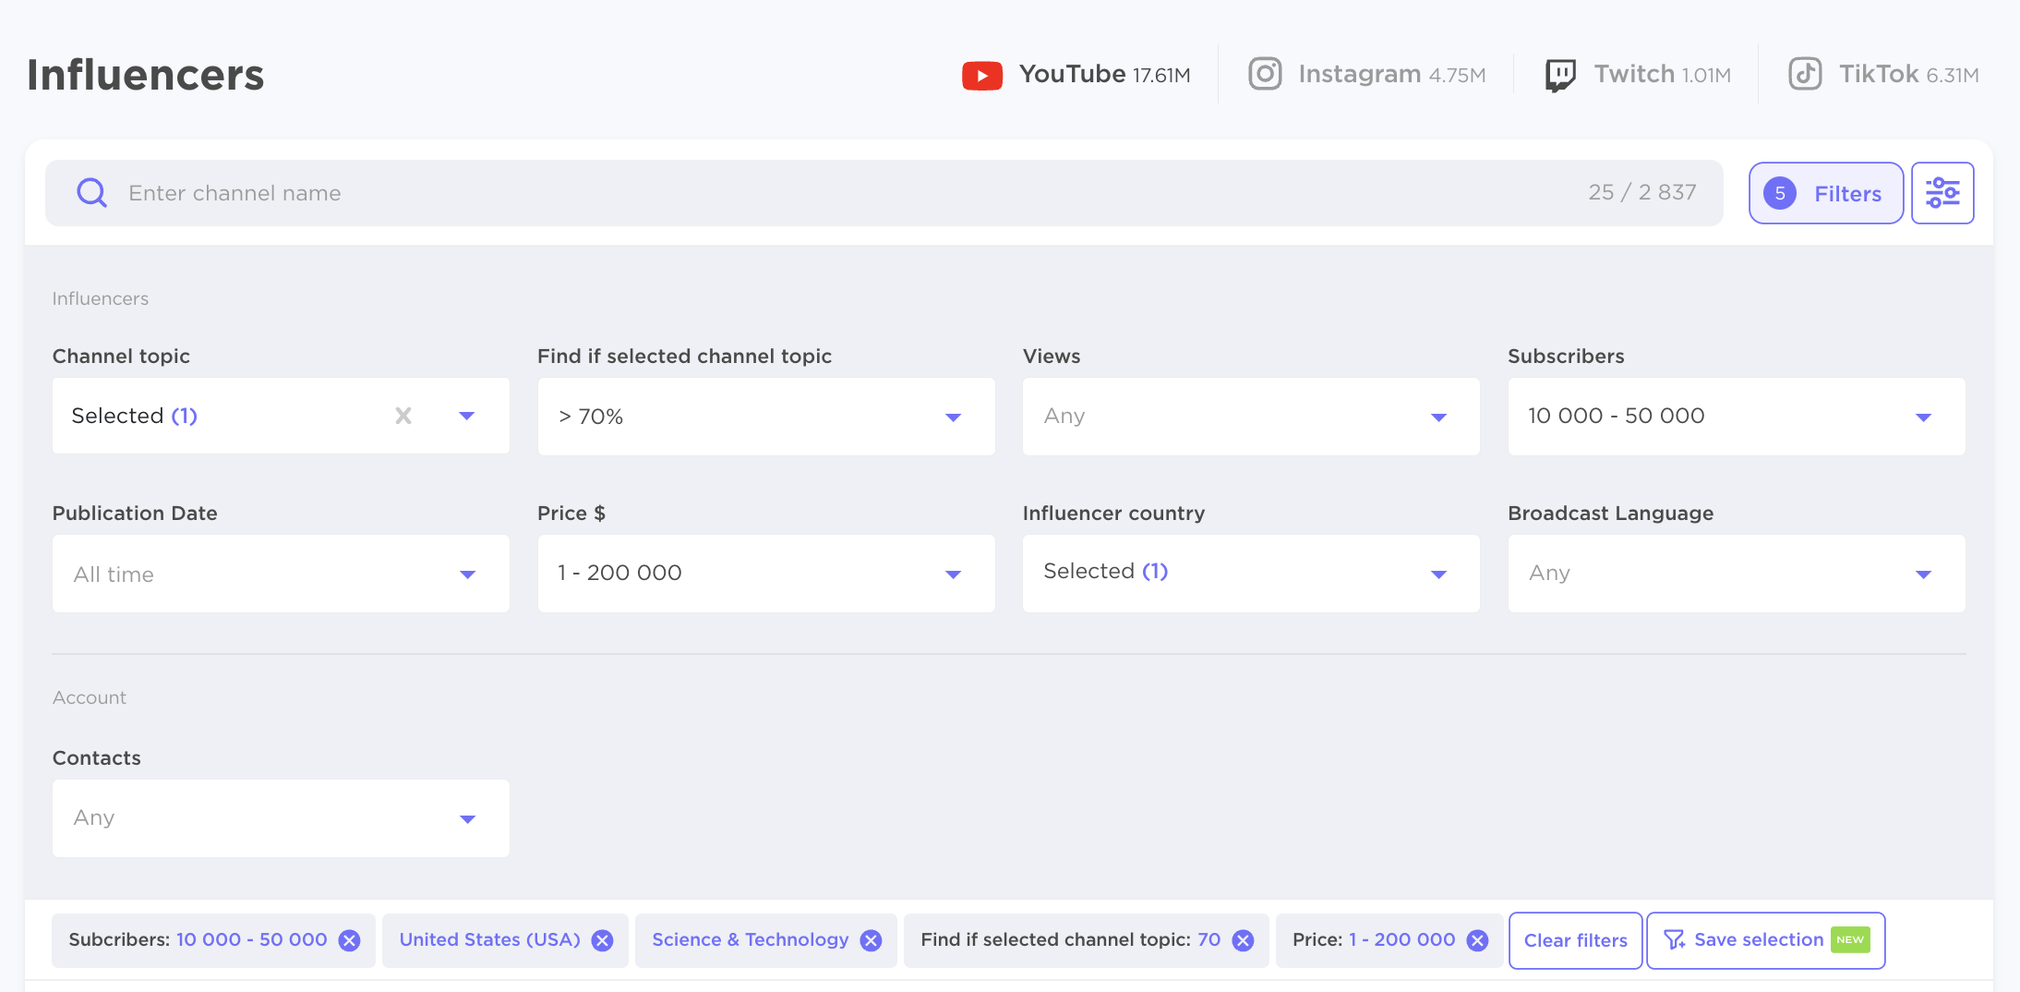Clear the Channel topic selection with X
This screenshot has width=2020, height=992.
coord(403,416)
